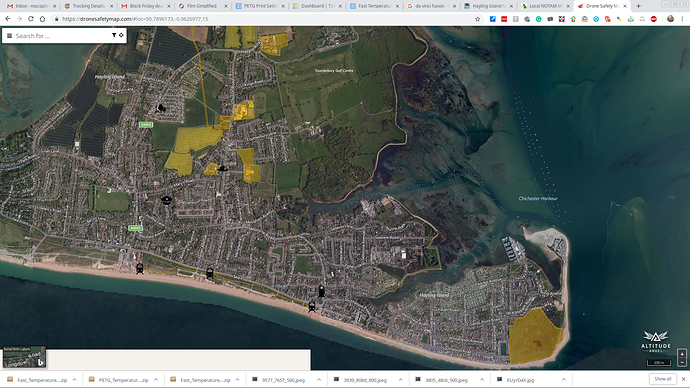Reload the page with refresh icon
The image size is (690, 388).
(x=31, y=19)
